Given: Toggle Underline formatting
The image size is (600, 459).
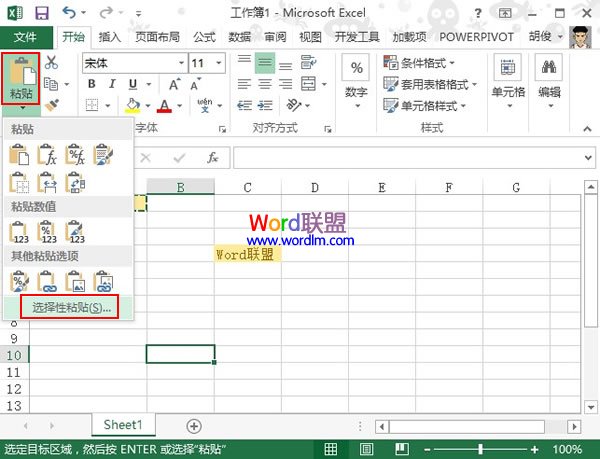Looking at the screenshot, I should [133, 84].
